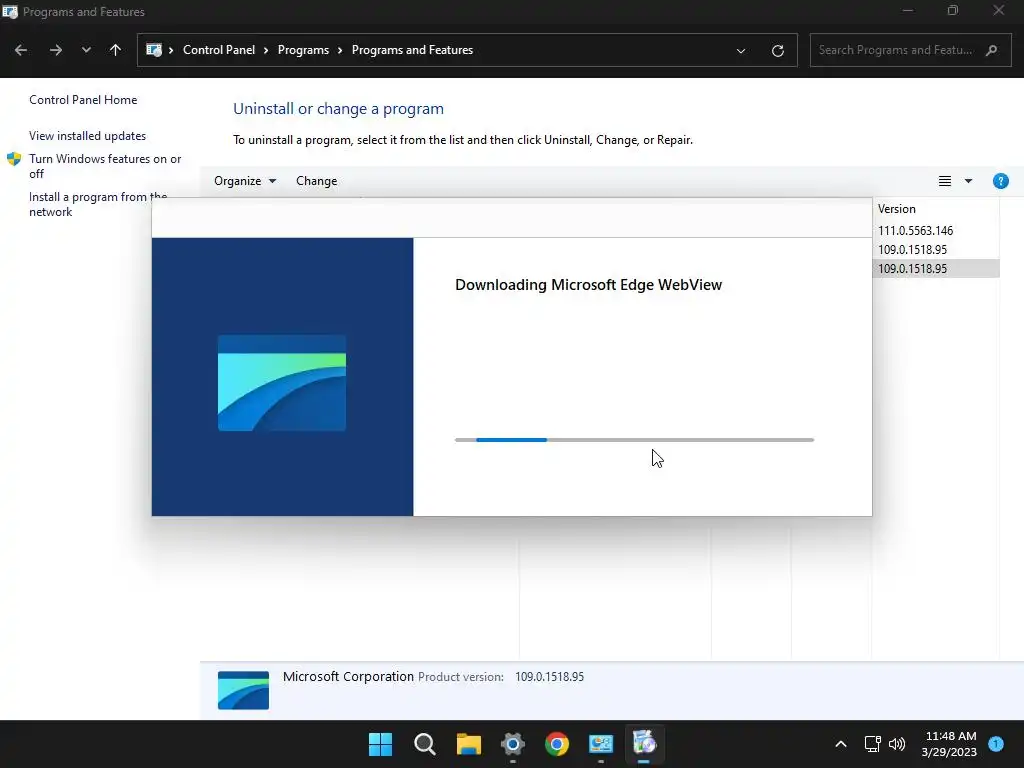Select the highlighted 109.0.1518.95 version row
This screenshot has height=768, width=1024.
coord(935,268)
